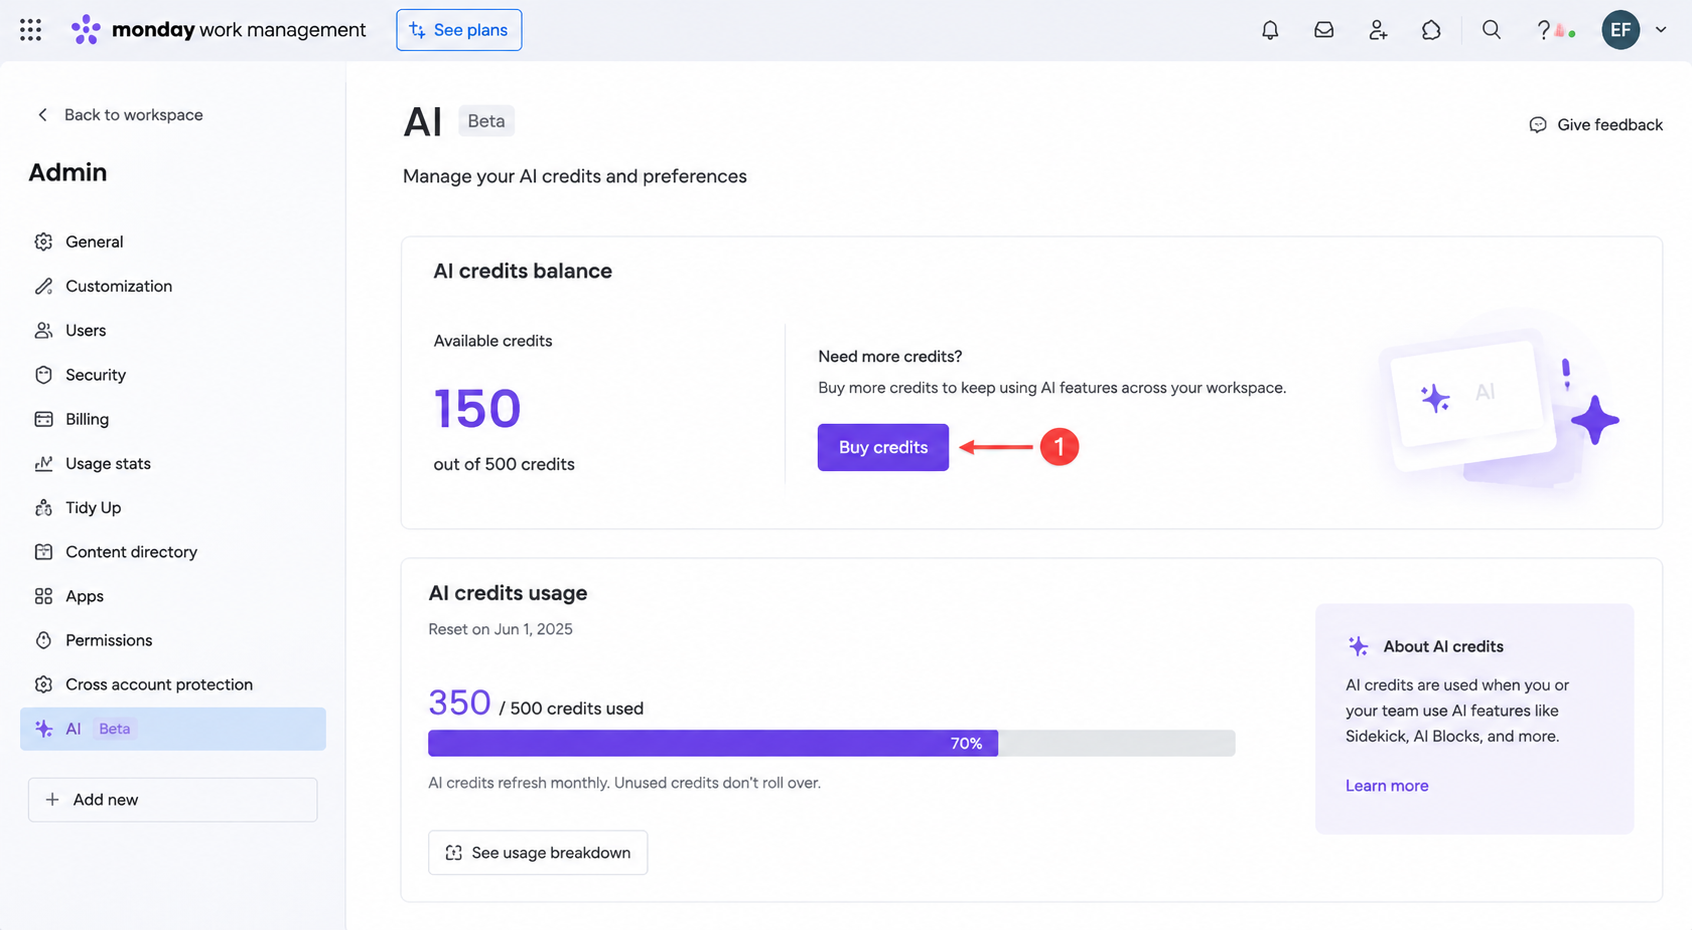Click the search magnifier icon
Image resolution: width=1692 pixels, height=930 pixels.
1491,30
